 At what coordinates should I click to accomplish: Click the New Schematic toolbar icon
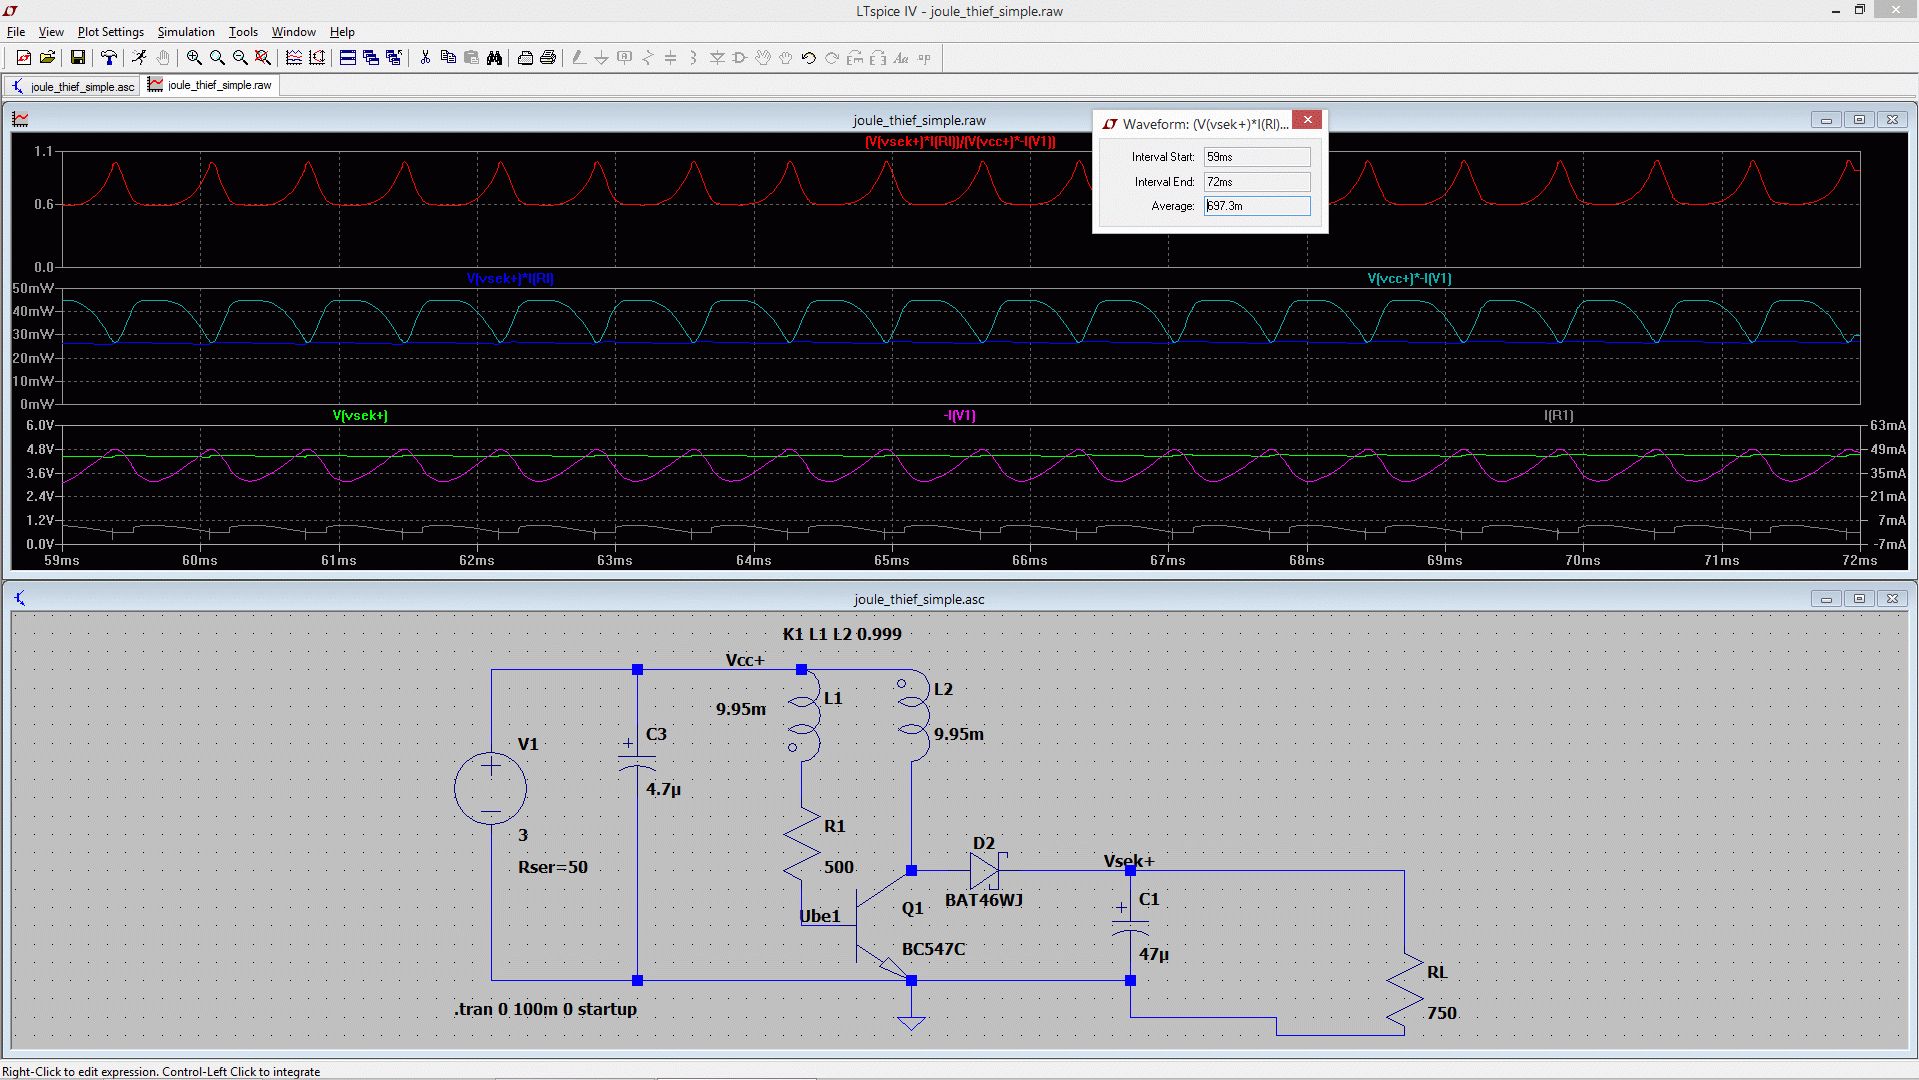pyautogui.click(x=23, y=58)
